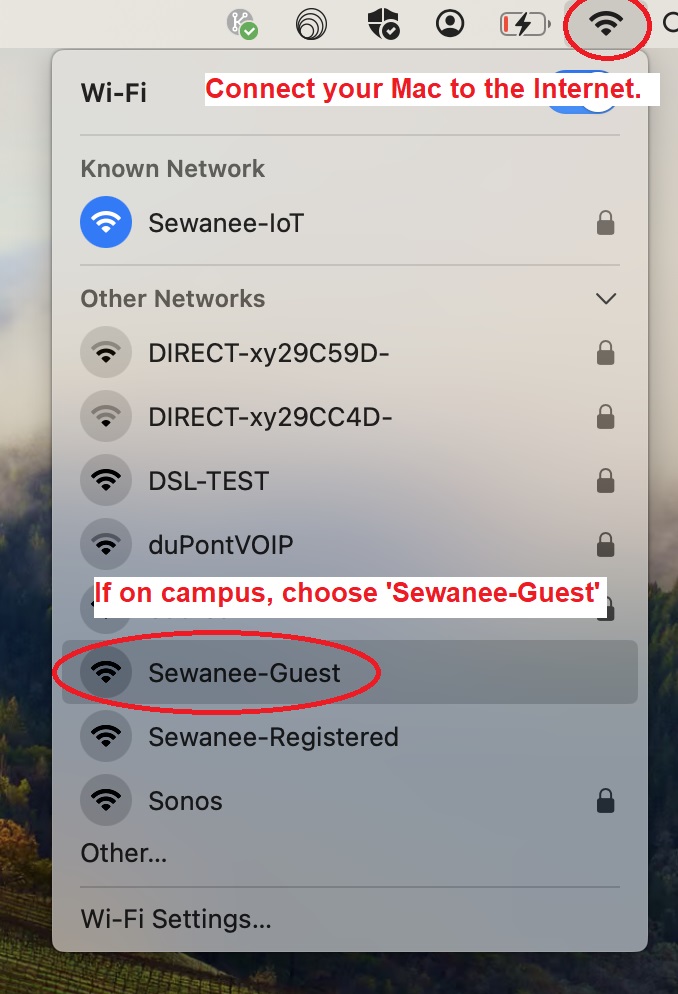Image resolution: width=678 pixels, height=994 pixels.
Task: Connect to the duPontVOIP network
Action: pos(350,544)
